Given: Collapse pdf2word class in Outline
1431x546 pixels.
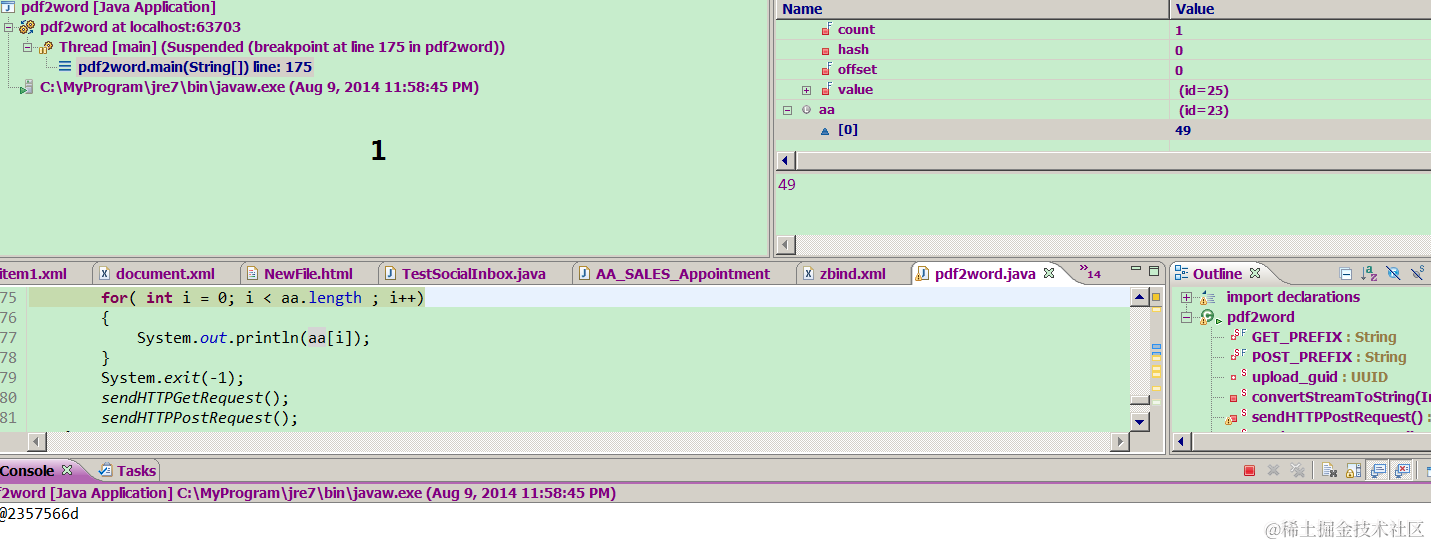Looking at the screenshot, I should click(1186, 317).
